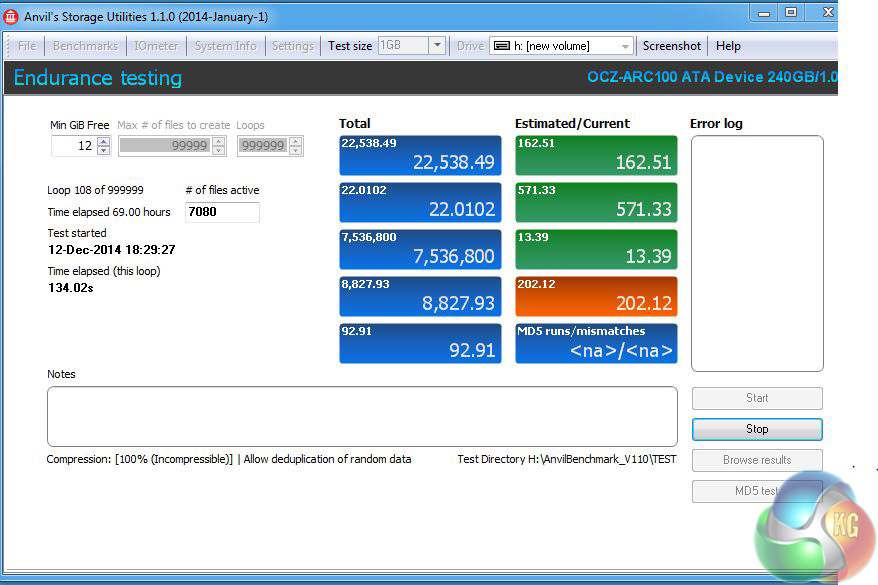Maximize the application window
Screen dimensions: 878x585
point(790,12)
